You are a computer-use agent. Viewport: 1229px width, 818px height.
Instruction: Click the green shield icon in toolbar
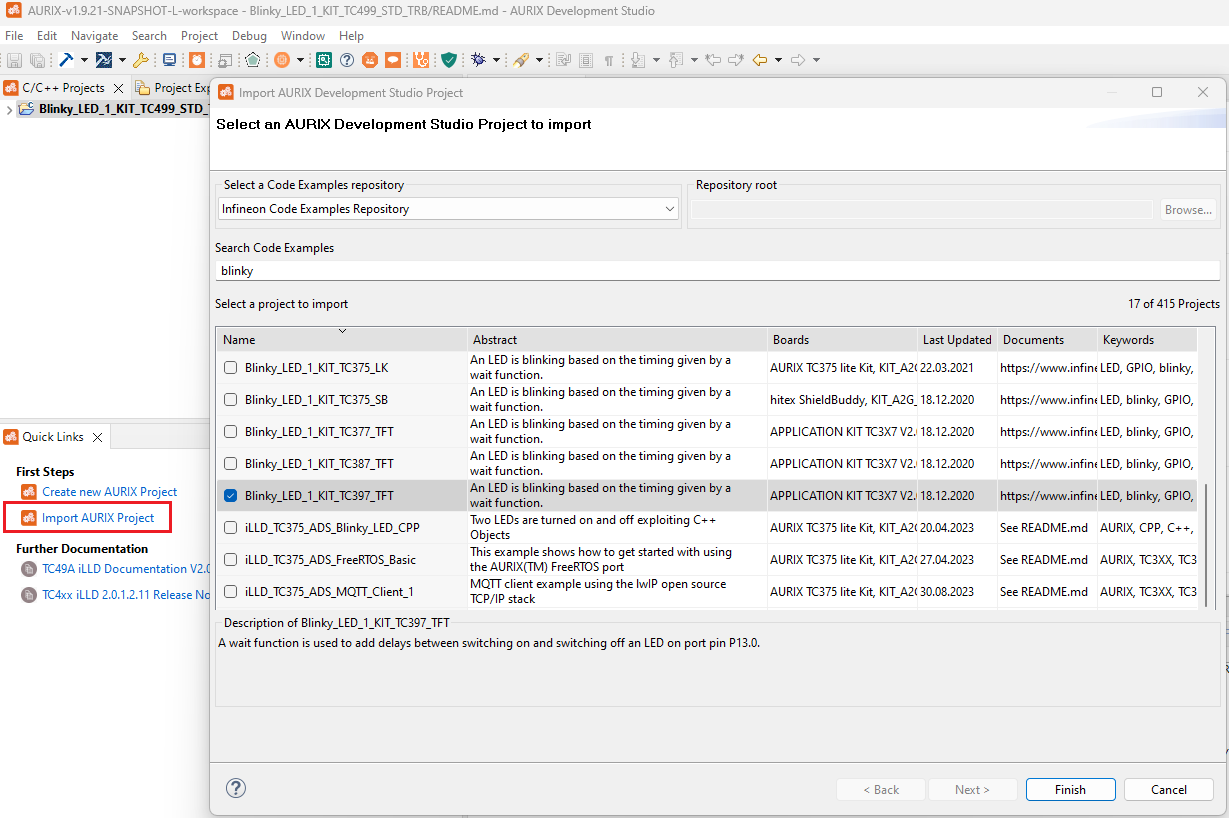(x=449, y=60)
